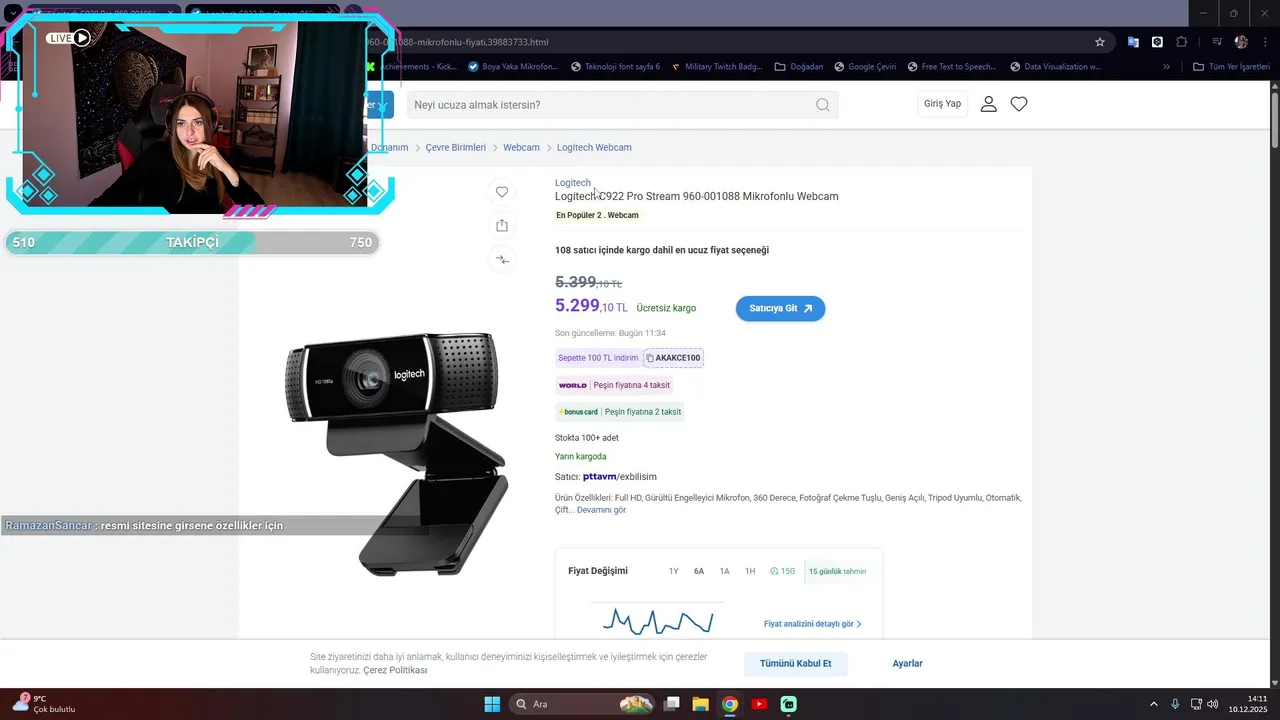
Task: Select the 6A price history range
Action: (699, 571)
